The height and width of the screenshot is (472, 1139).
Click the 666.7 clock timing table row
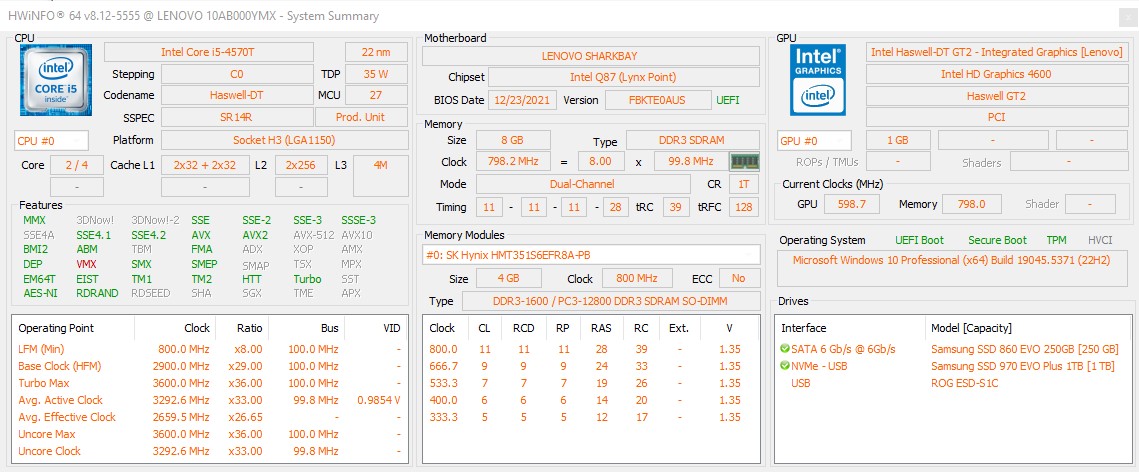coord(591,366)
